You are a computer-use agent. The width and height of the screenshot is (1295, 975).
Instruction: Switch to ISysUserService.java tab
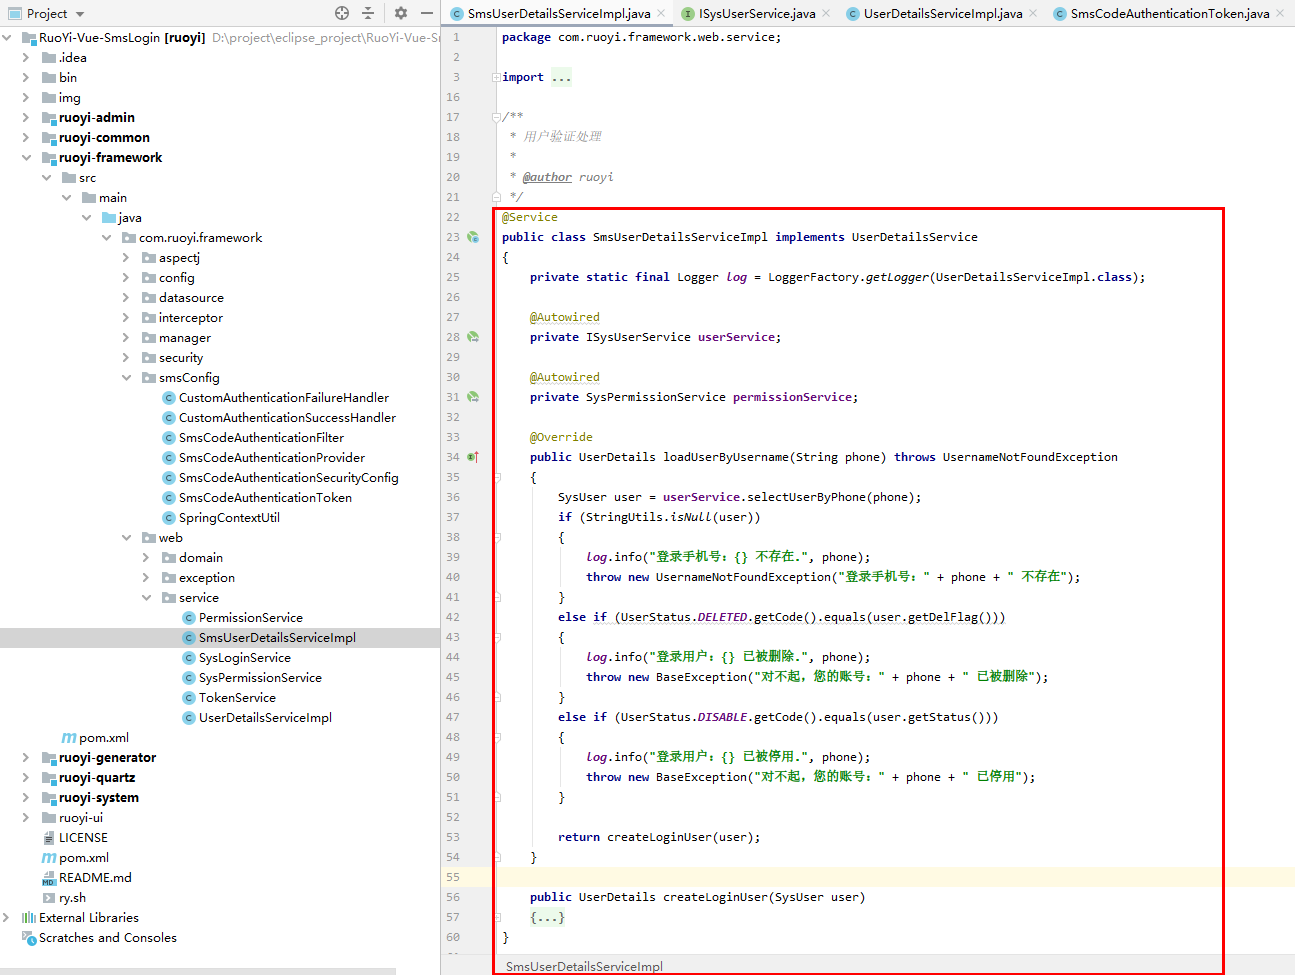coord(757,13)
